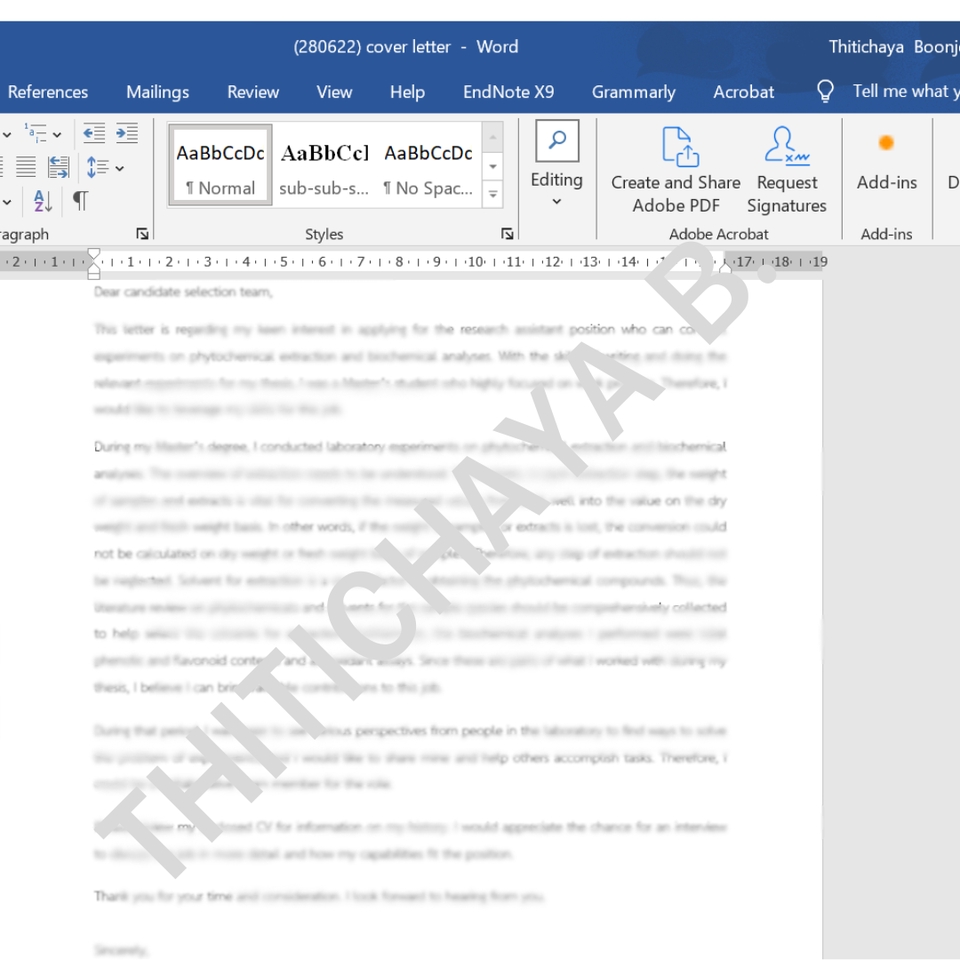Click the Tell me what search field
The width and height of the screenshot is (960, 960).
[906, 91]
